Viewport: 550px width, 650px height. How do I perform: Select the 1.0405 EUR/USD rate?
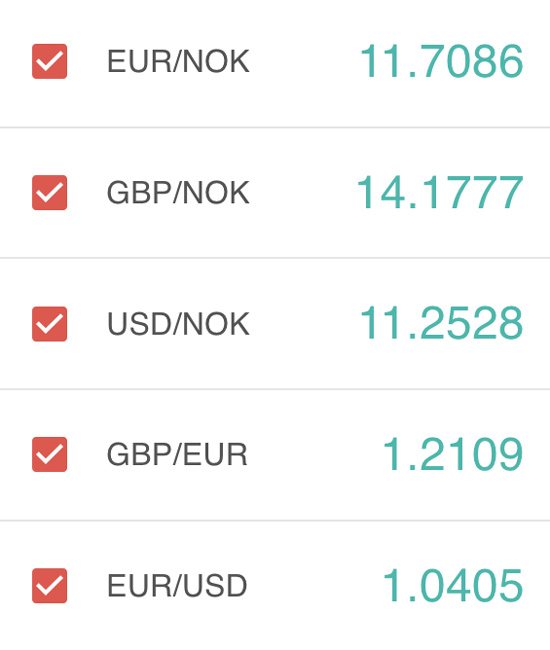(453, 585)
